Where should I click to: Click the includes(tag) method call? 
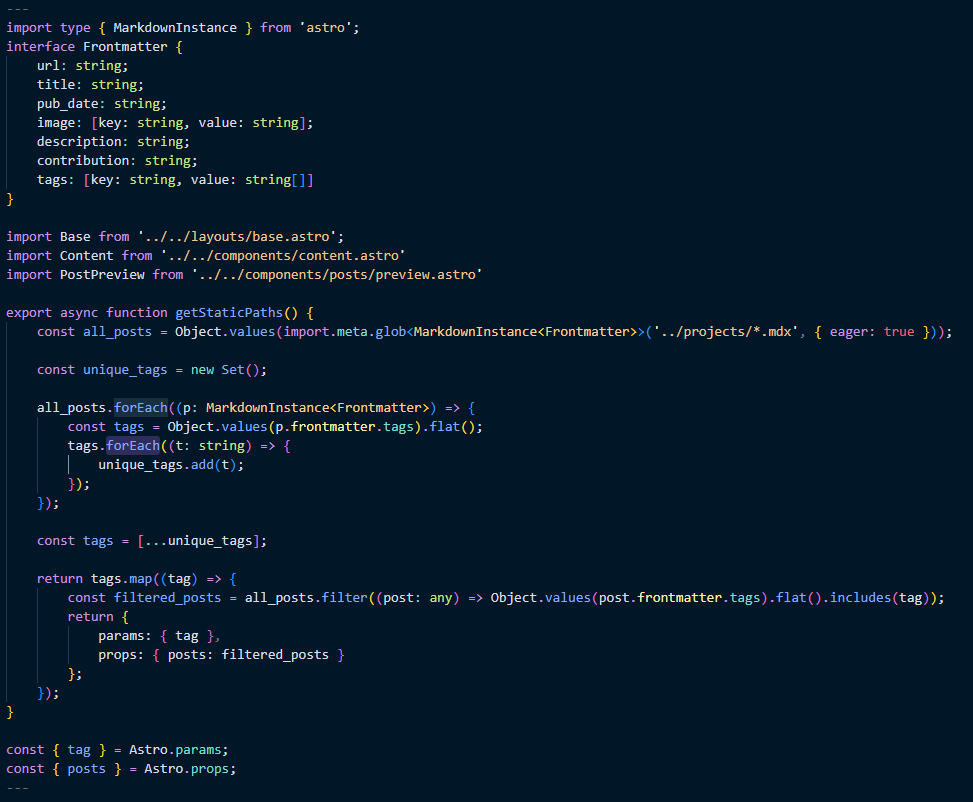coord(880,597)
